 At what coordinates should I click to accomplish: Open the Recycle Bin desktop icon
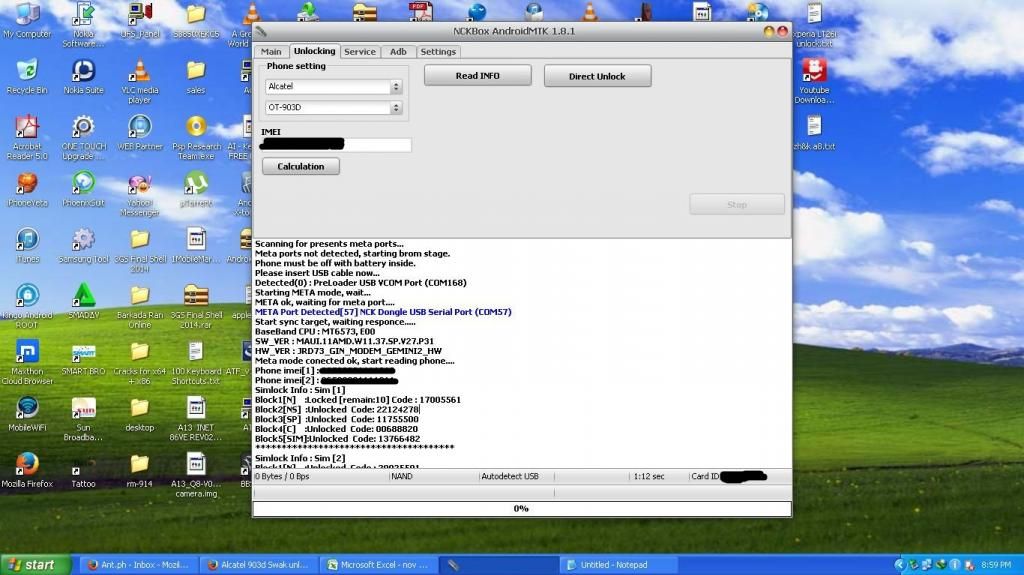pos(27,71)
